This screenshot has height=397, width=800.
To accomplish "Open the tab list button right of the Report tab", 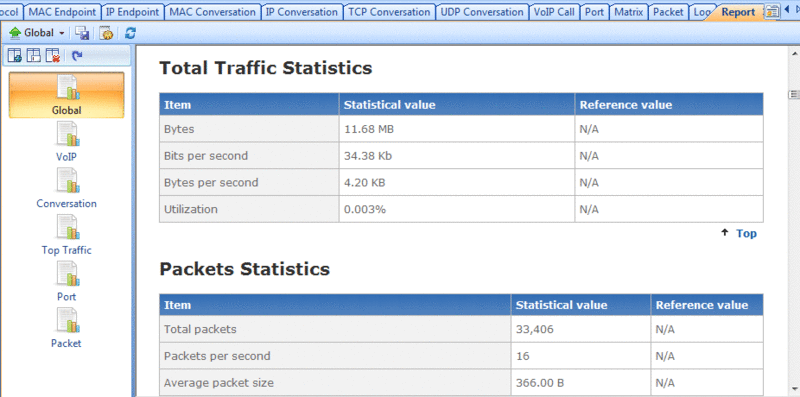I will coord(772,12).
